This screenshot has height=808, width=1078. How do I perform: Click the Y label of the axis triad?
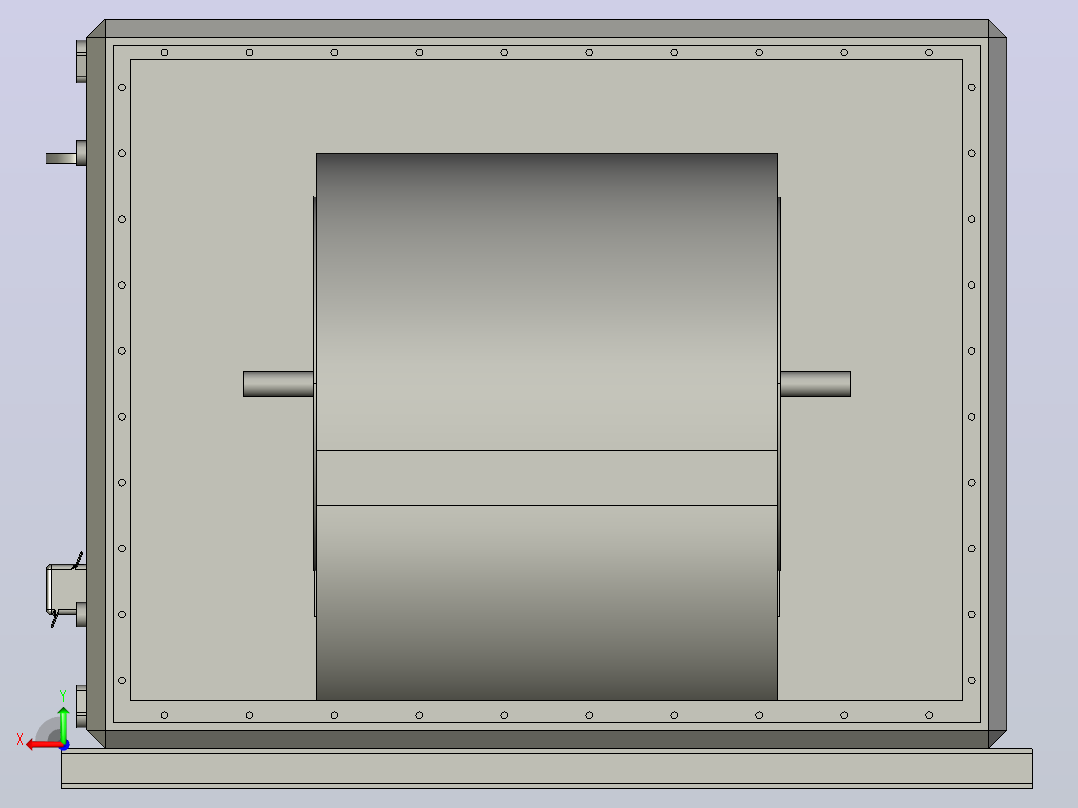pos(63,696)
